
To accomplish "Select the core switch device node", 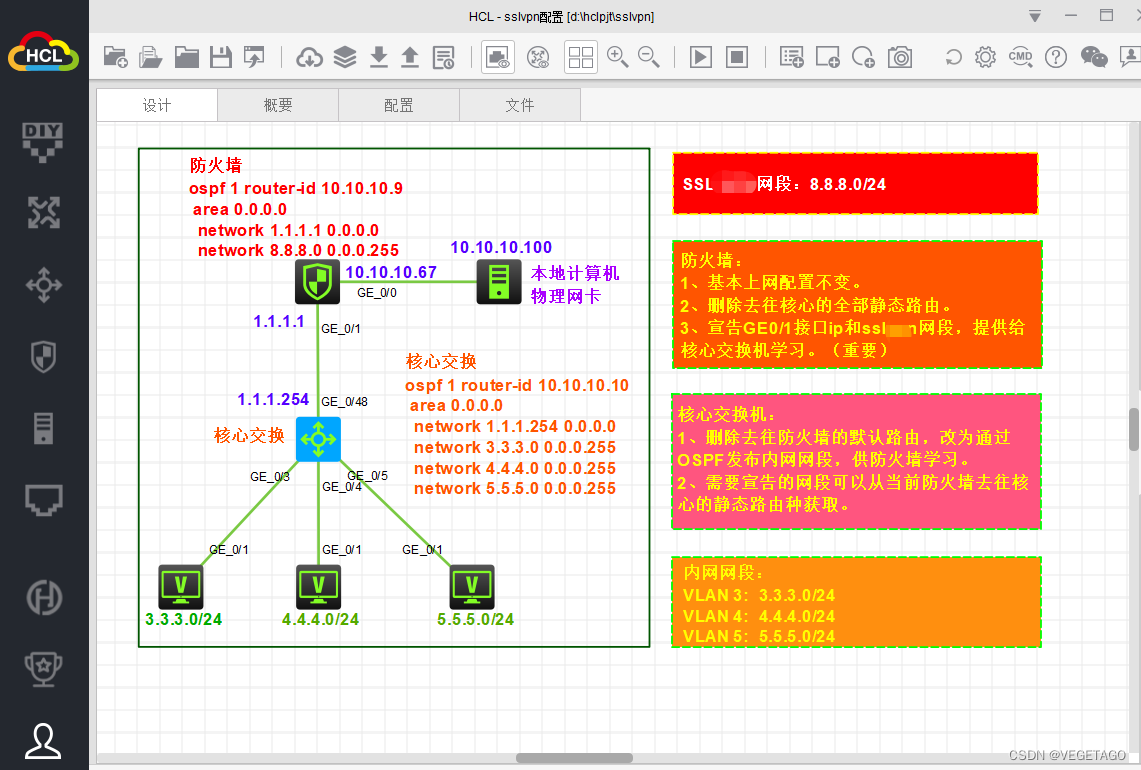I will click(x=318, y=439).
